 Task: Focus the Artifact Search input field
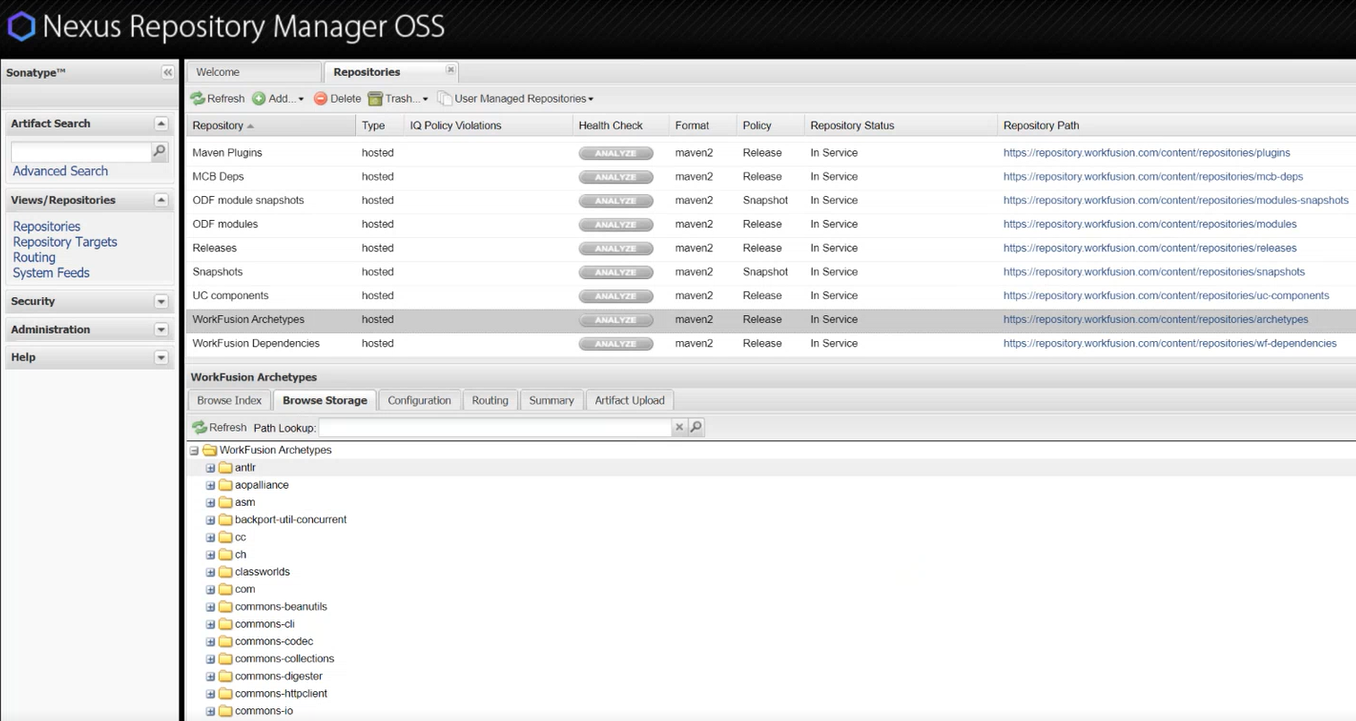81,151
